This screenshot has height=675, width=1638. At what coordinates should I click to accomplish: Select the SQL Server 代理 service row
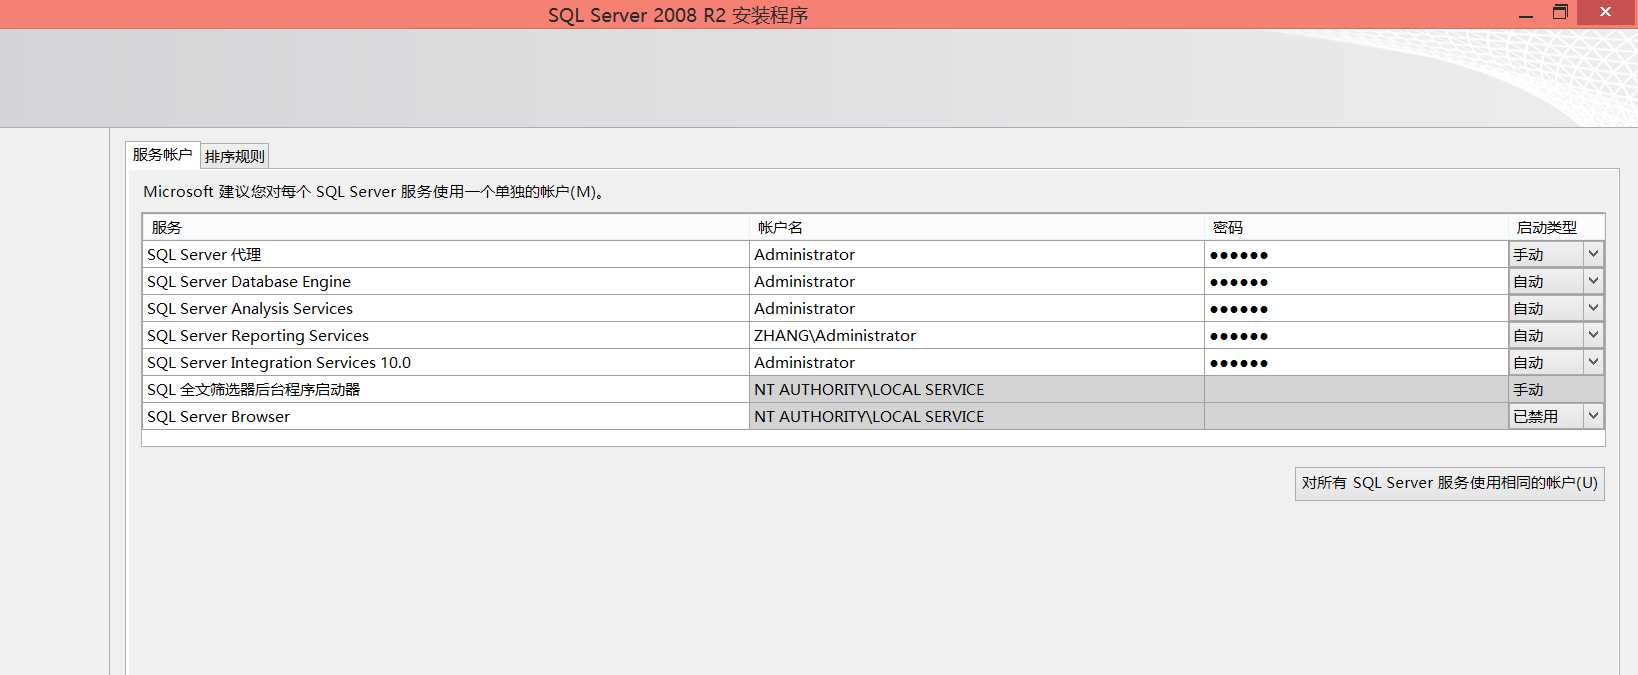[x=445, y=254]
